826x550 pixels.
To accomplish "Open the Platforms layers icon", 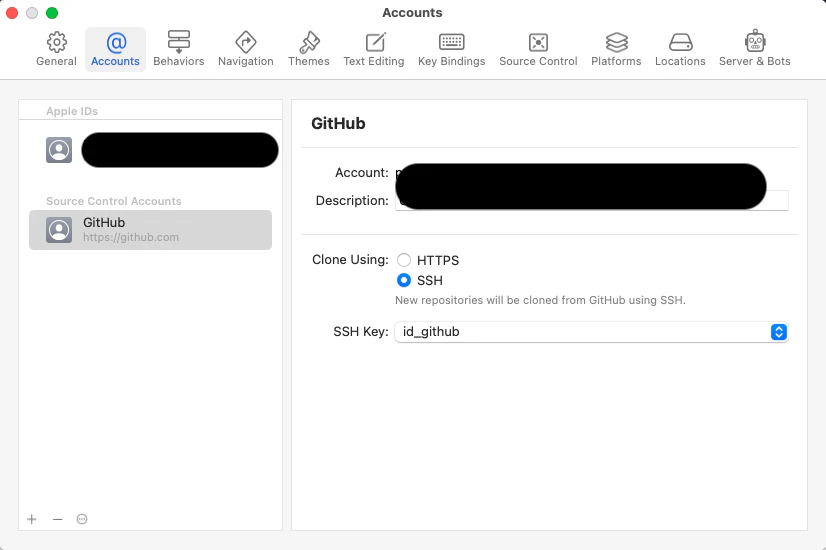I will (x=616, y=42).
